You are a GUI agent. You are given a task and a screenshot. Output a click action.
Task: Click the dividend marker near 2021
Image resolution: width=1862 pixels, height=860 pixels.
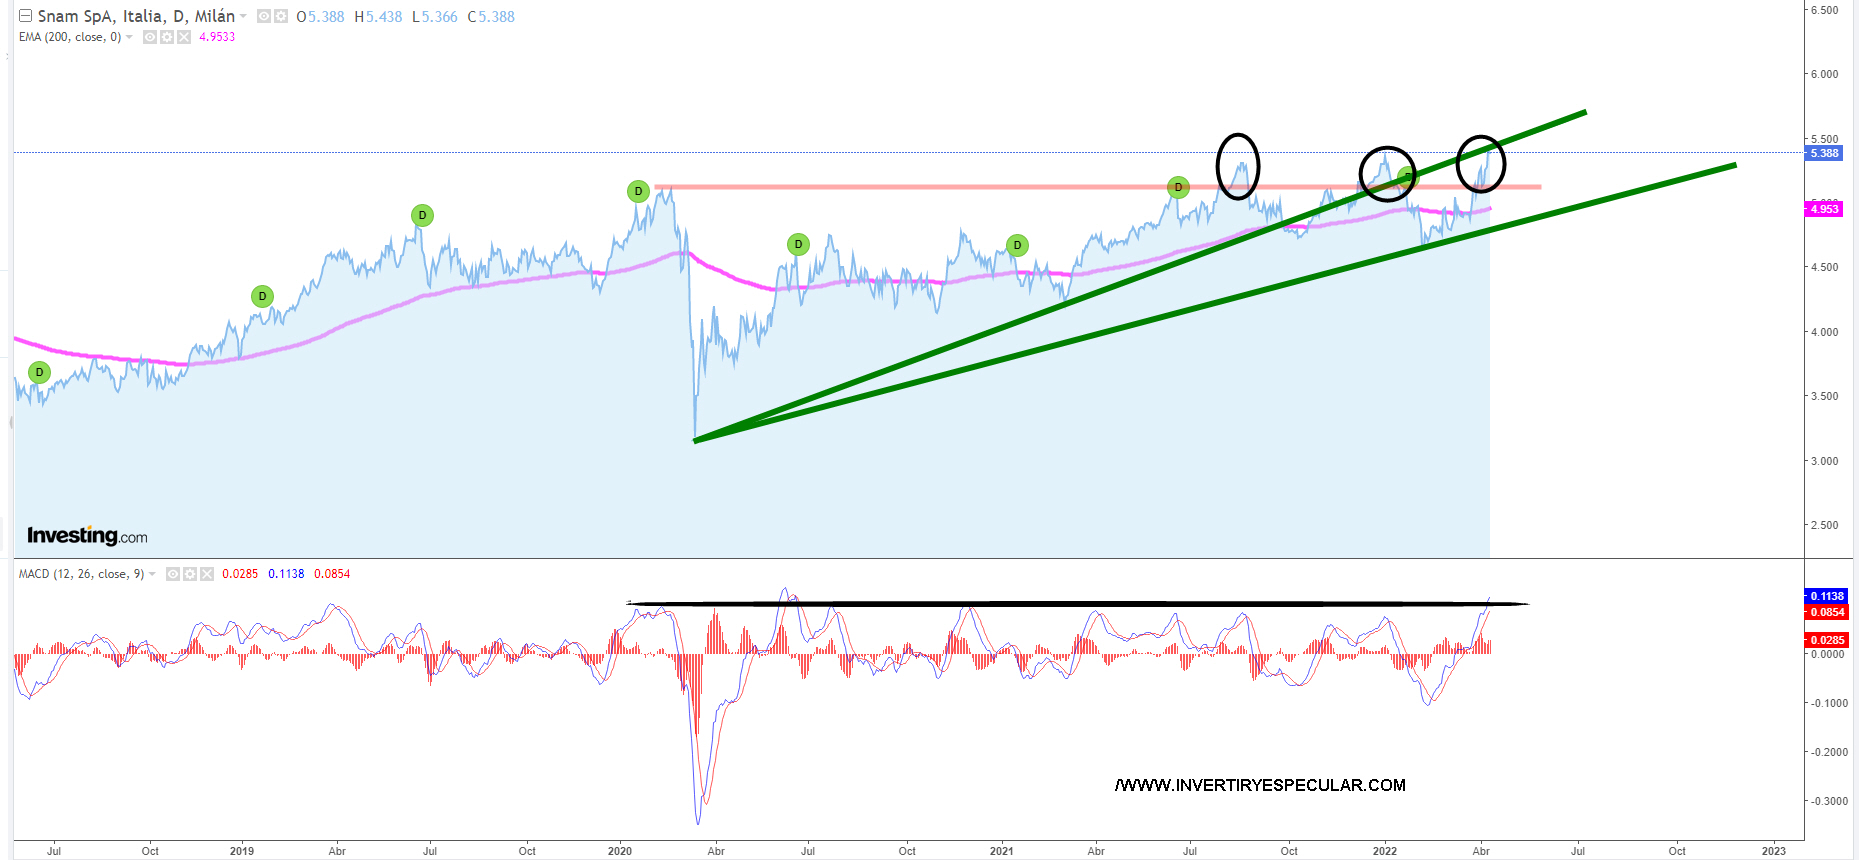click(x=1017, y=245)
